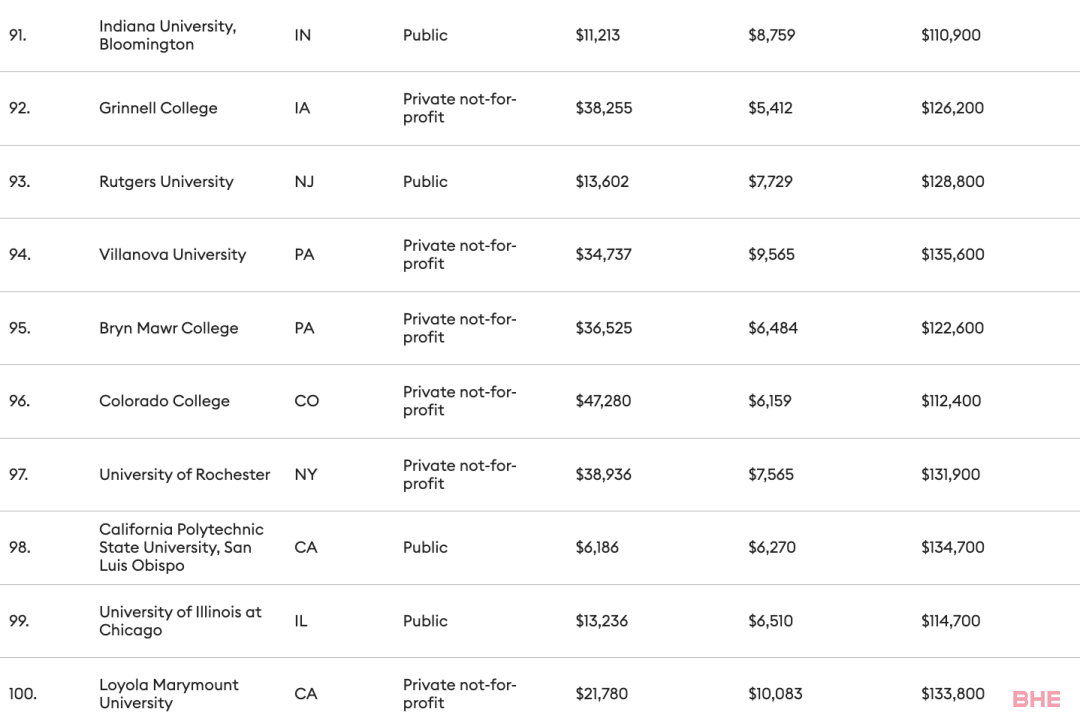Click the $47,280 cost for Colorado College
The width and height of the screenshot is (1080, 727).
tap(603, 401)
